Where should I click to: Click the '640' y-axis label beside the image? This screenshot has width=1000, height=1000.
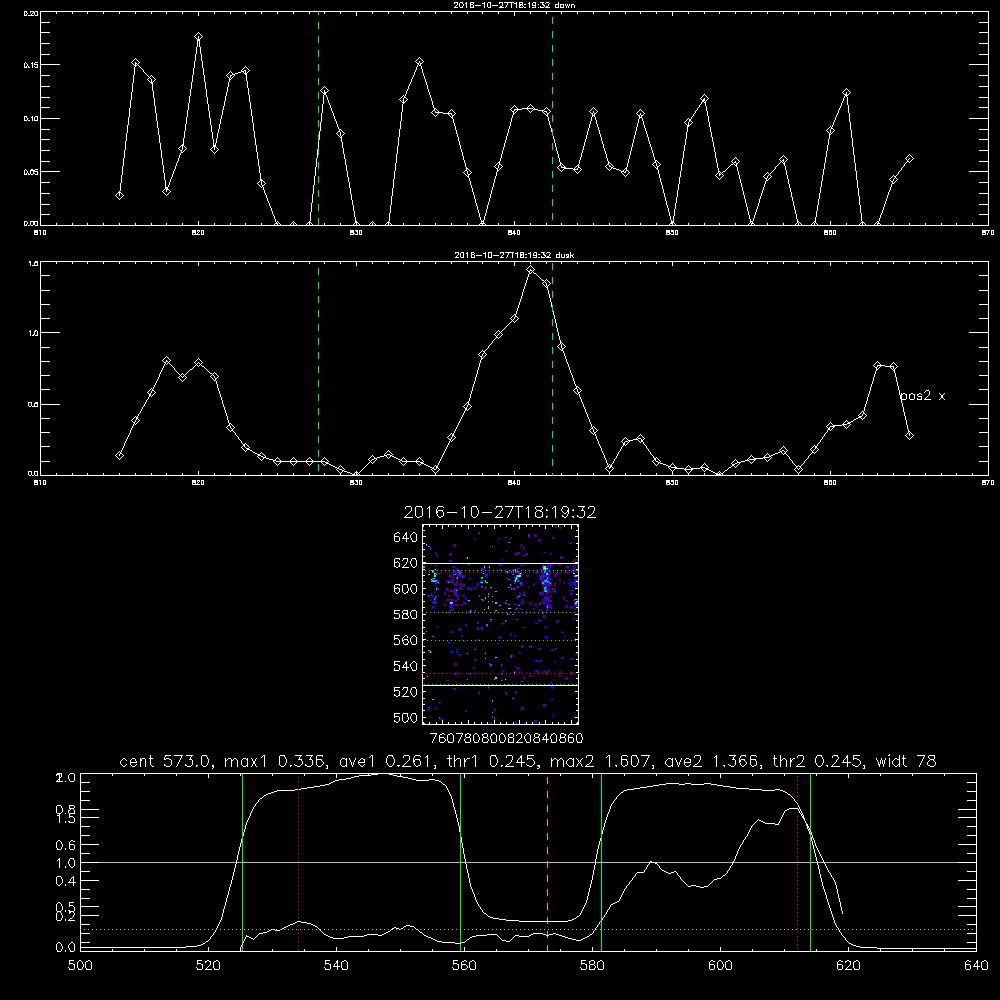click(406, 538)
